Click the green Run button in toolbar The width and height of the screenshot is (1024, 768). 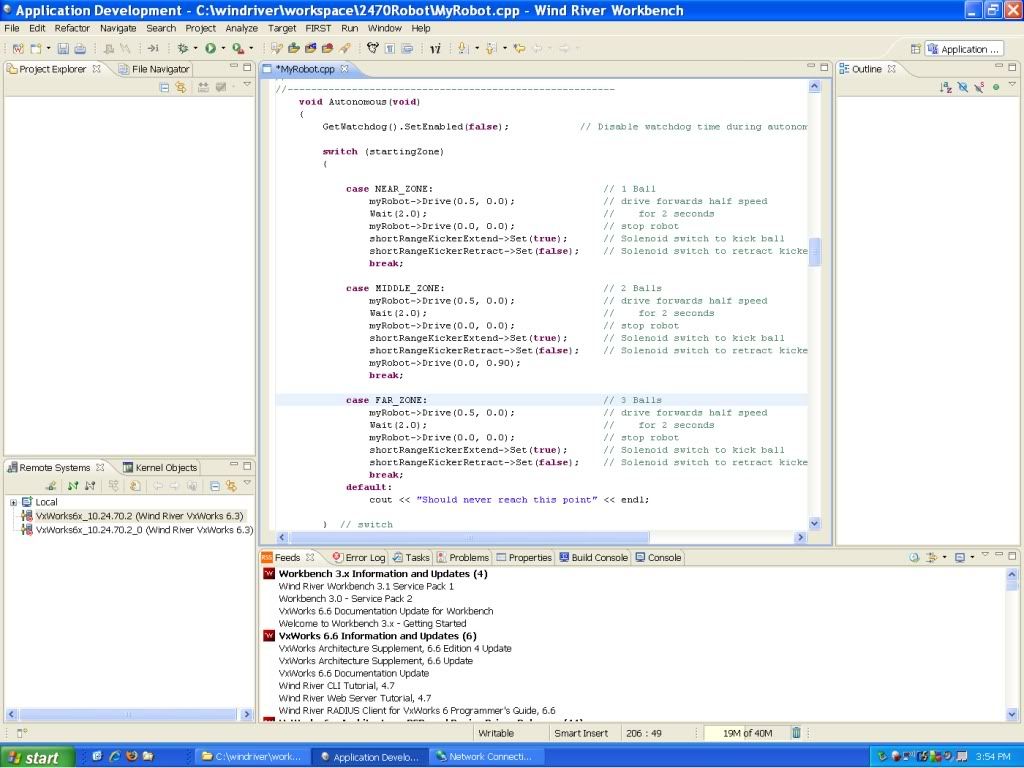210,48
